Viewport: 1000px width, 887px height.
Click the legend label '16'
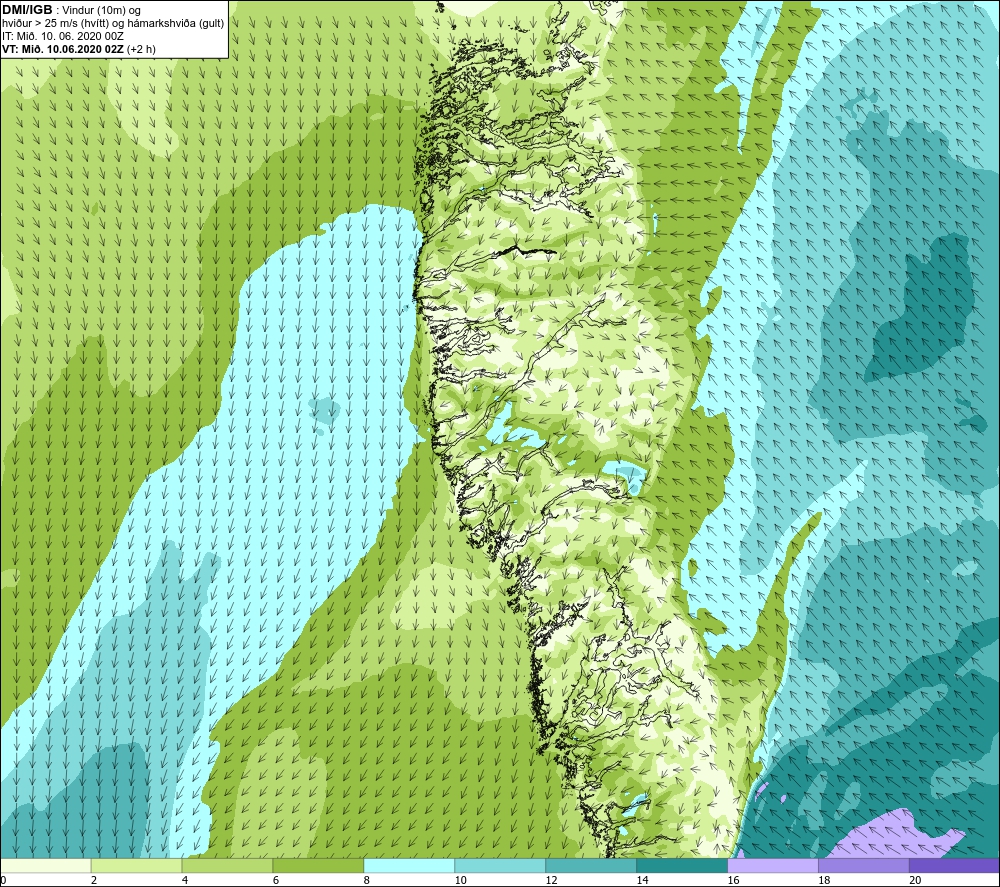point(733,880)
